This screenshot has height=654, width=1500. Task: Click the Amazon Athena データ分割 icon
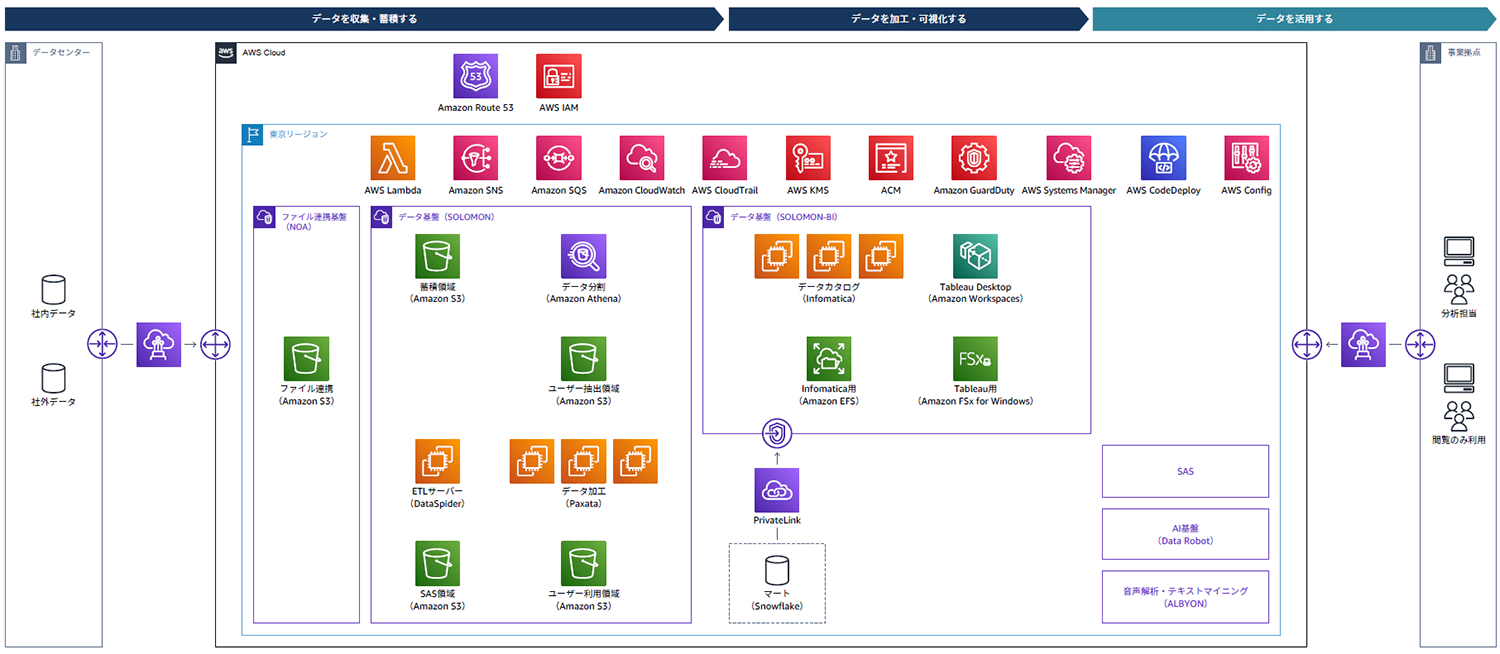click(583, 257)
